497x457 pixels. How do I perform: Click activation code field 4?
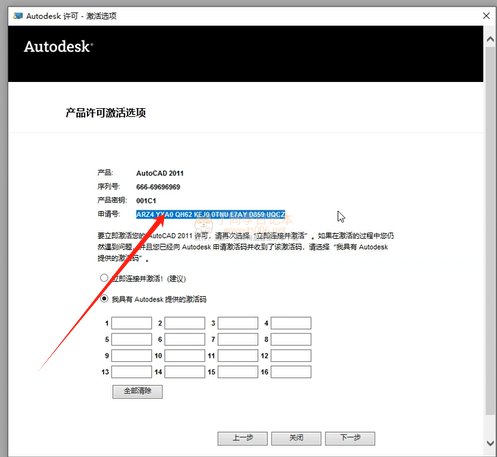[x=291, y=323]
